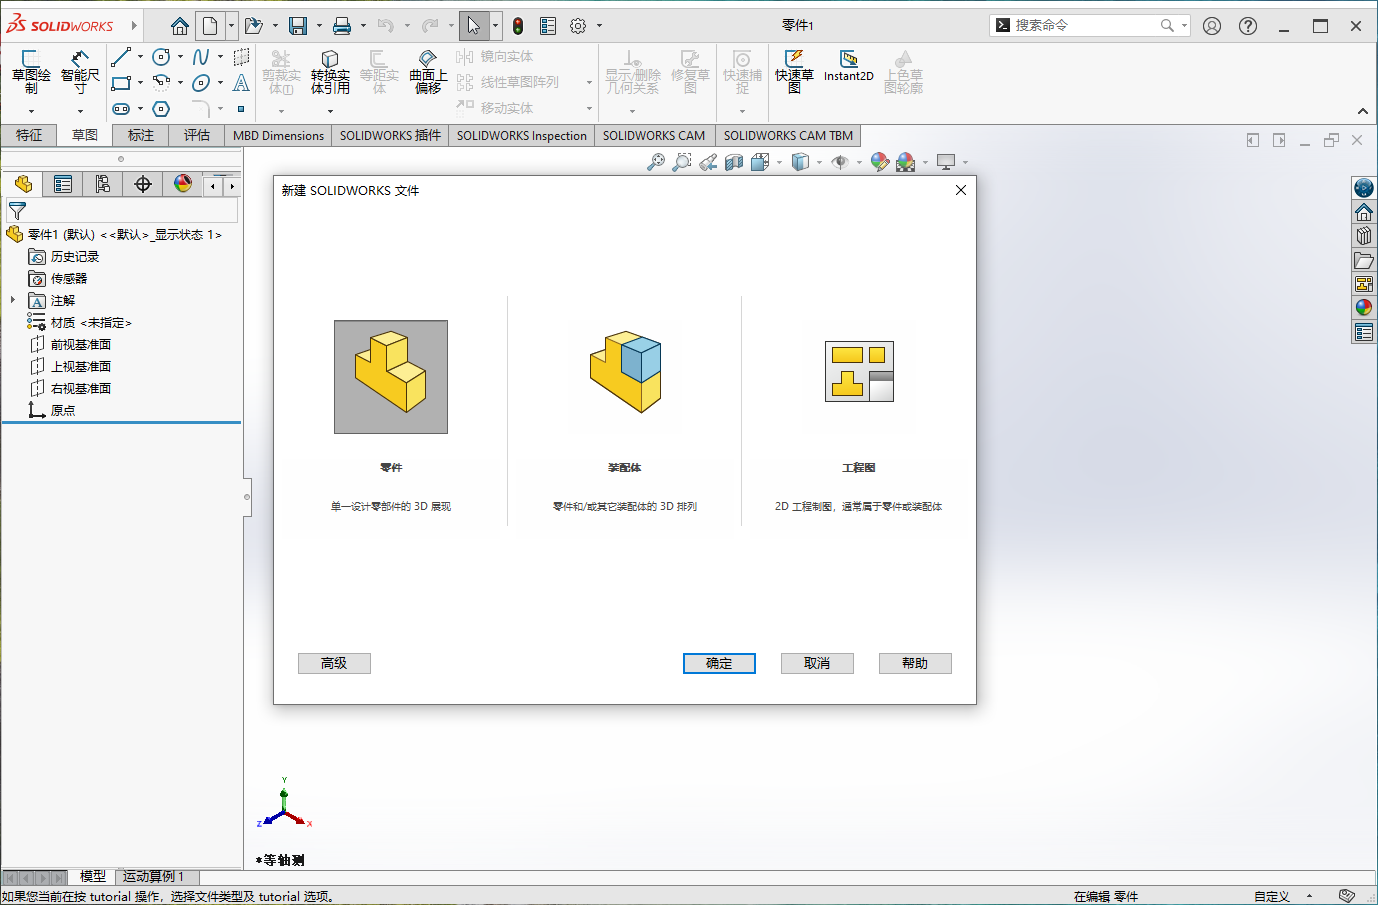Image resolution: width=1378 pixels, height=905 pixels.
Task: Click the 确定 button in the dialog
Action: coord(719,663)
